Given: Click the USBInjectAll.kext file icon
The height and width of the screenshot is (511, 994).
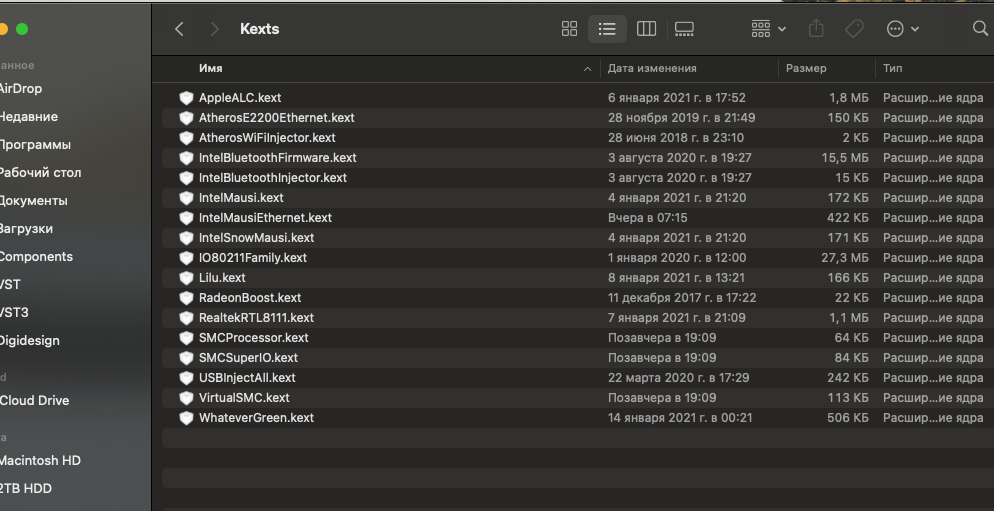Looking at the screenshot, I should [186, 378].
